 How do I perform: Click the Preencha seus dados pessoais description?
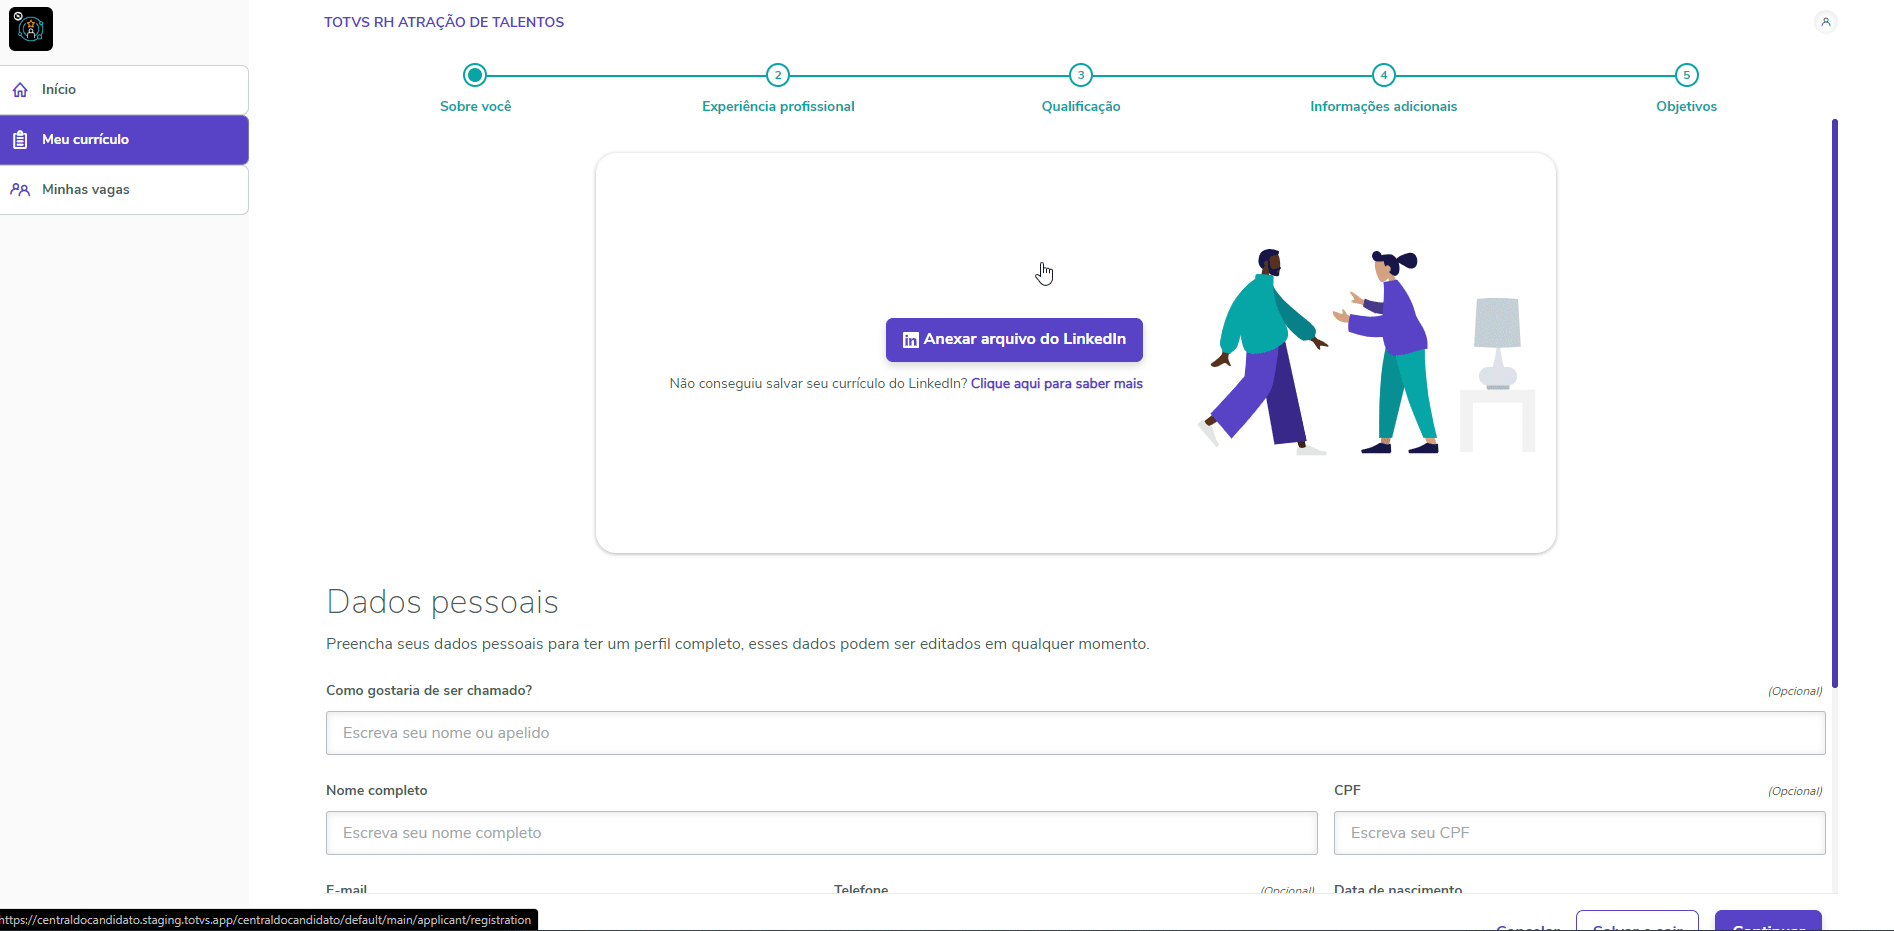pyautogui.click(x=738, y=644)
